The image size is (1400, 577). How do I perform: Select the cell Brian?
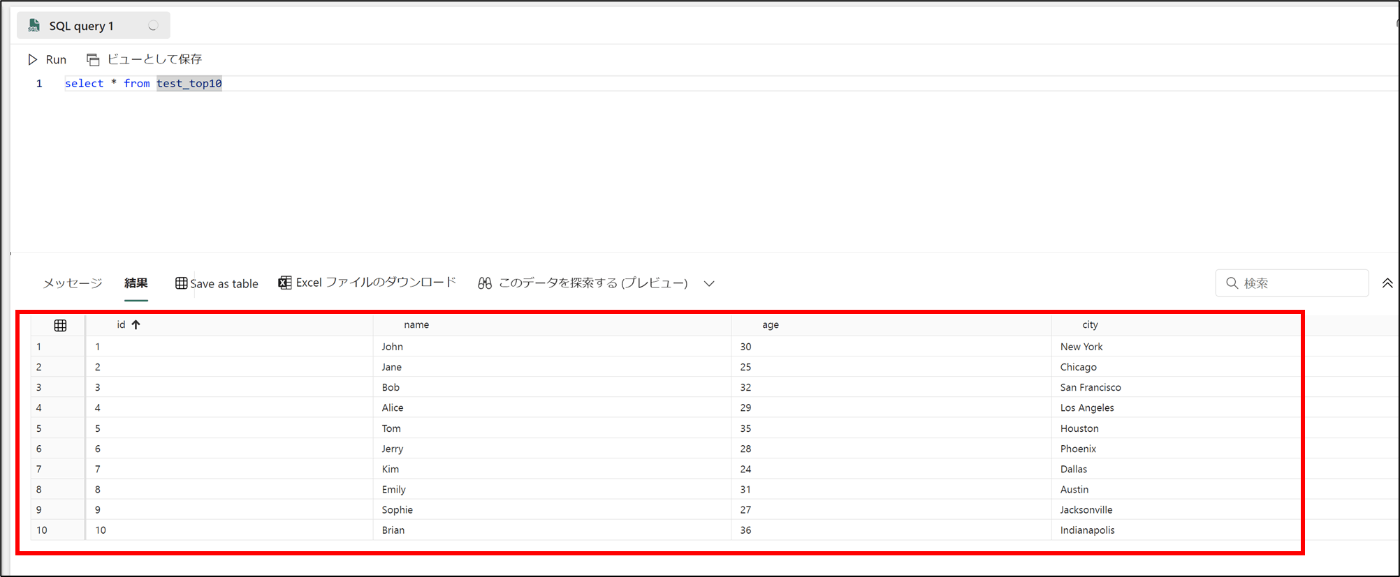point(552,530)
